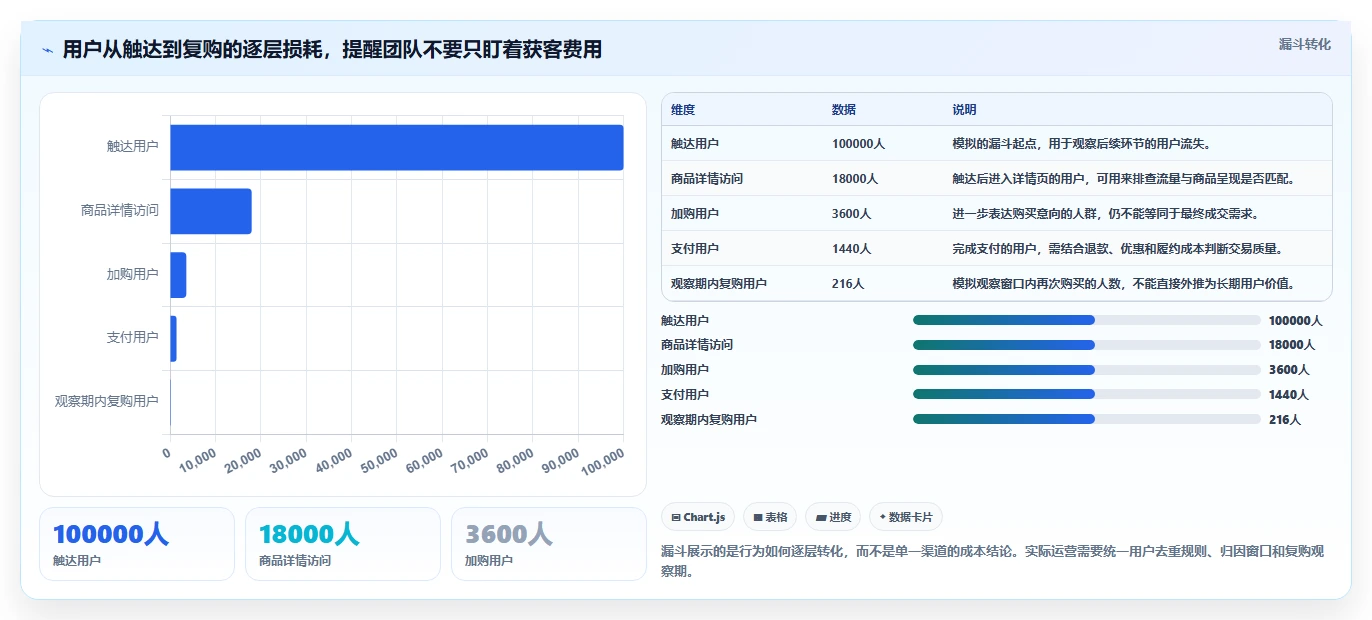The height and width of the screenshot is (620, 1372).
Task: Click the 触达用户 bar in the chart
Action: click(397, 147)
